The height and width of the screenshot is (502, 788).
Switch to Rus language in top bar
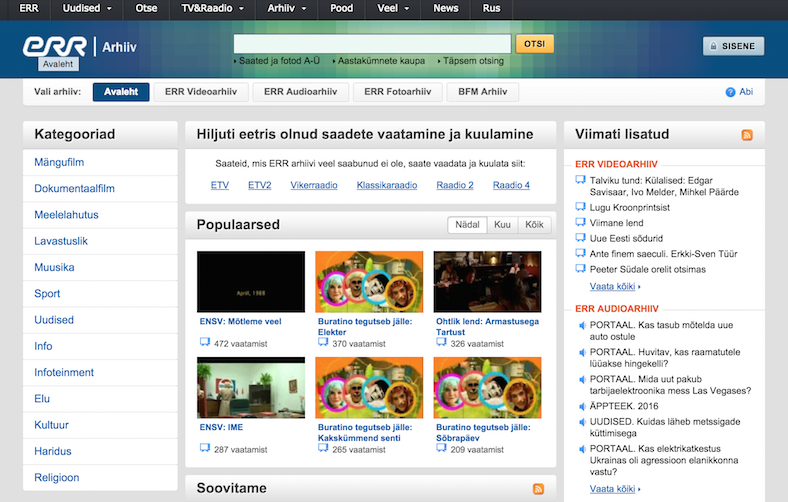491,9
